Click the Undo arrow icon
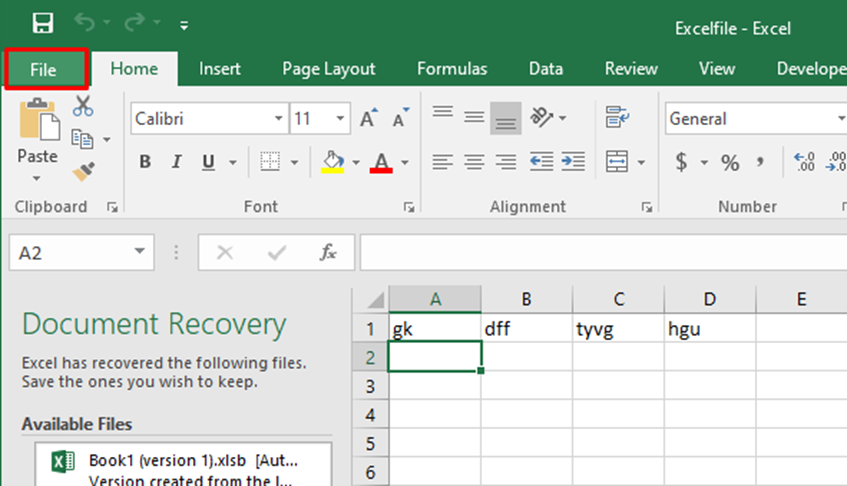 coord(84,22)
